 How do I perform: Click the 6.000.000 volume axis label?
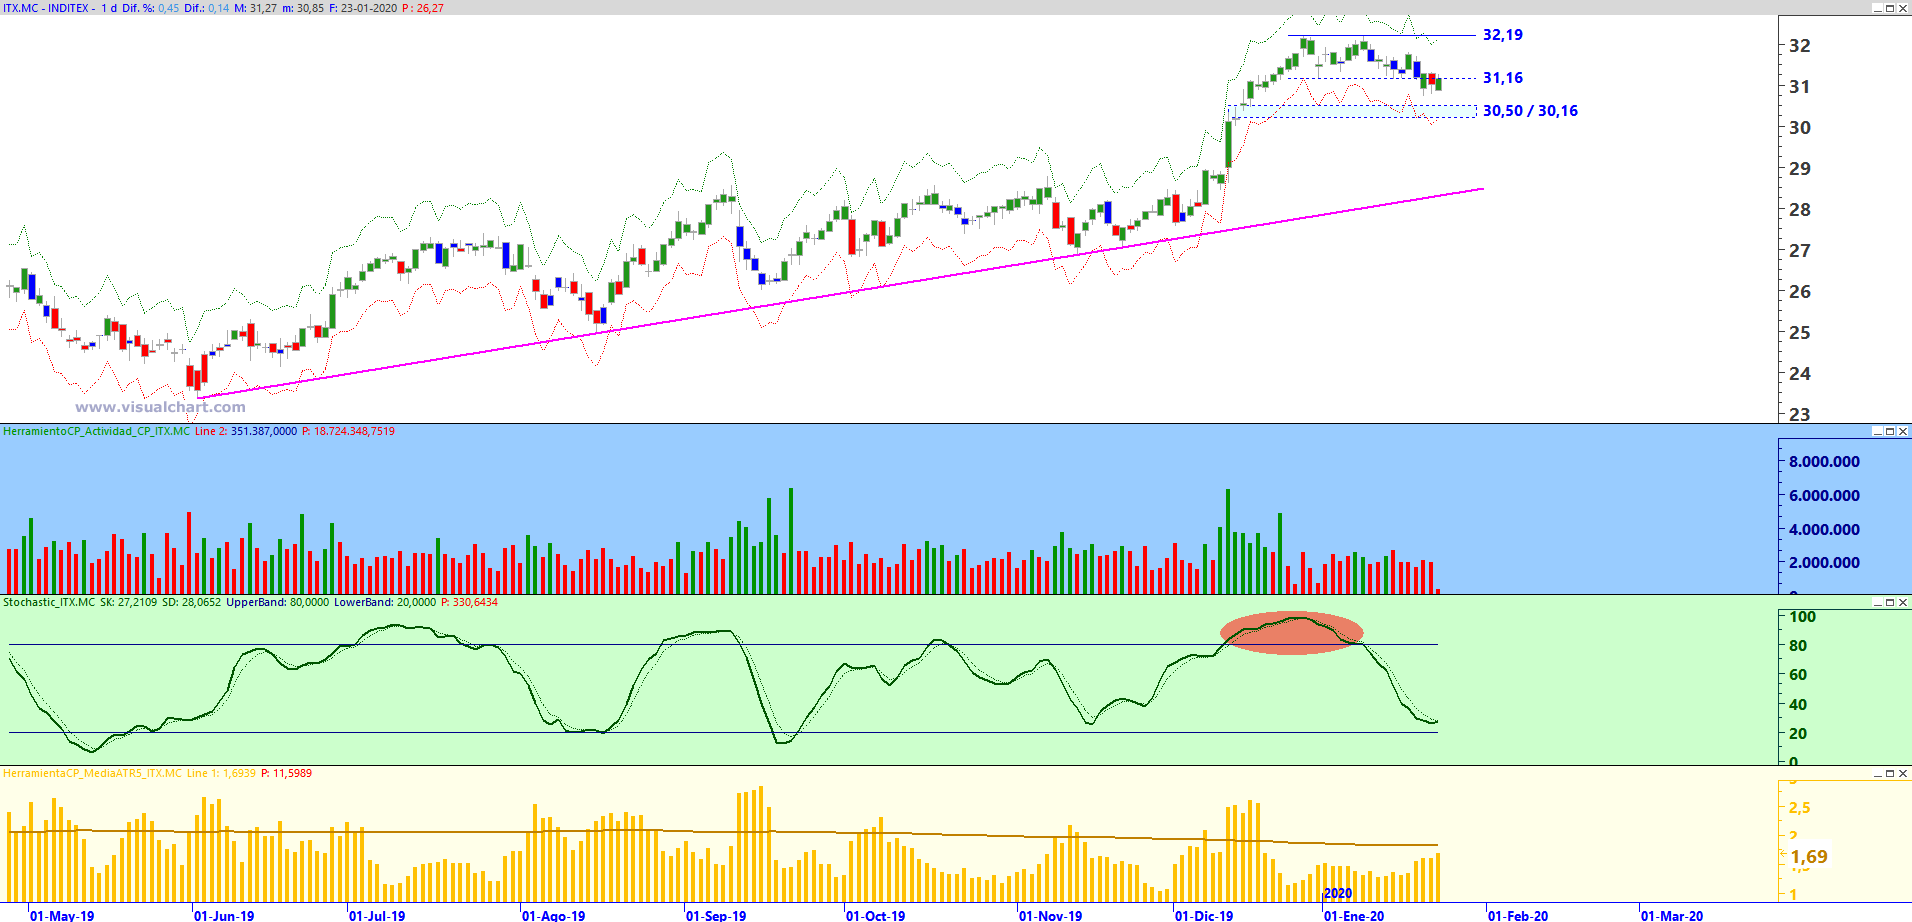[x=1824, y=496]
